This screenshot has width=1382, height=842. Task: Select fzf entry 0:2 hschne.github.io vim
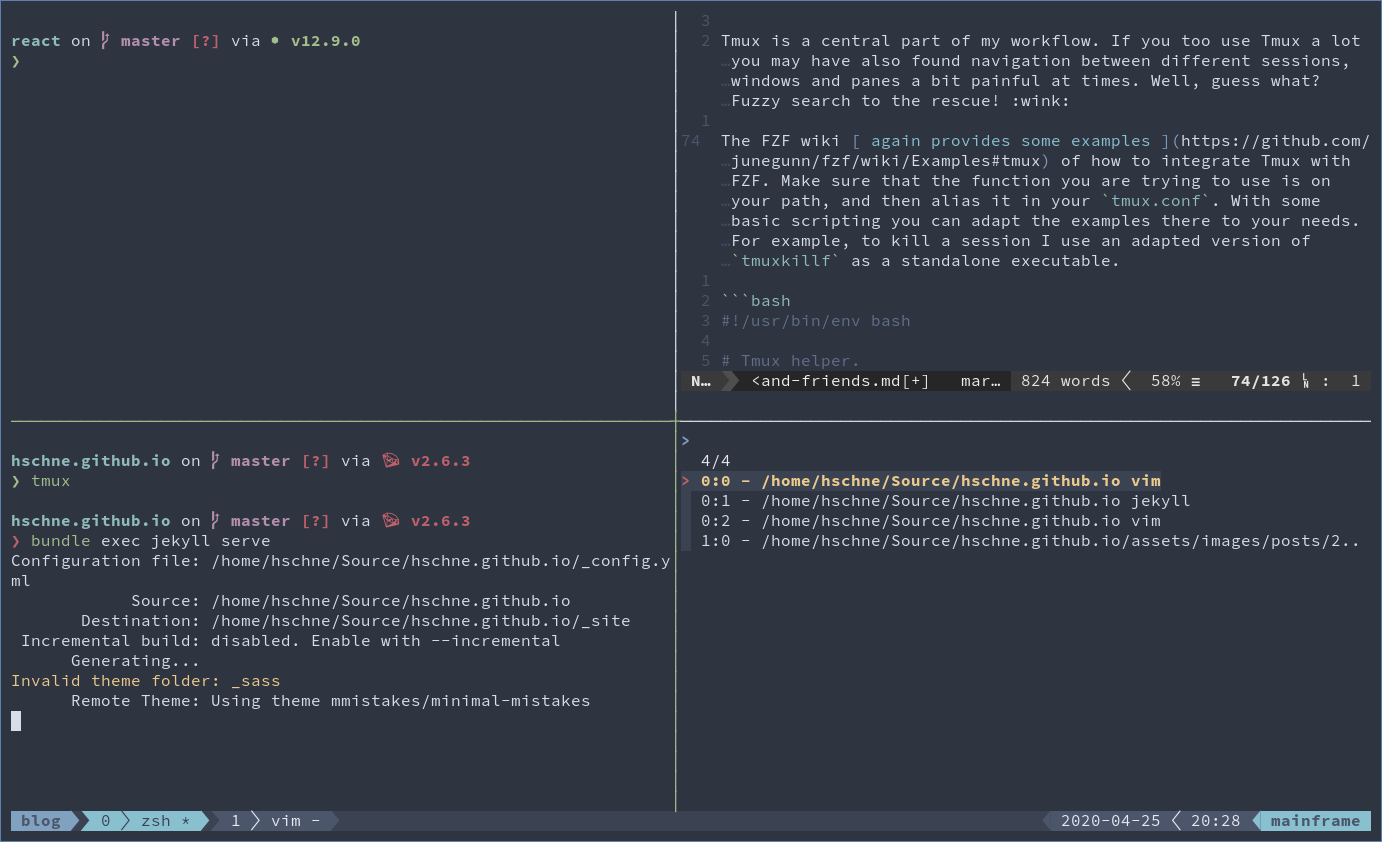931,521
